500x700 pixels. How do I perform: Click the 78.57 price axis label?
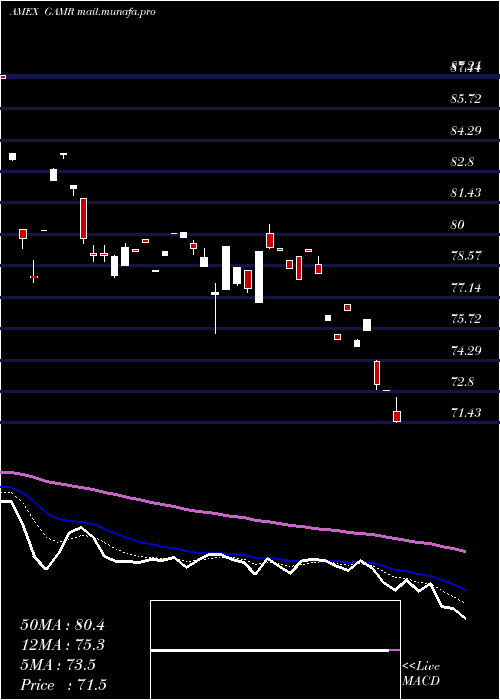pyautogui.click(x=466, y=256)
